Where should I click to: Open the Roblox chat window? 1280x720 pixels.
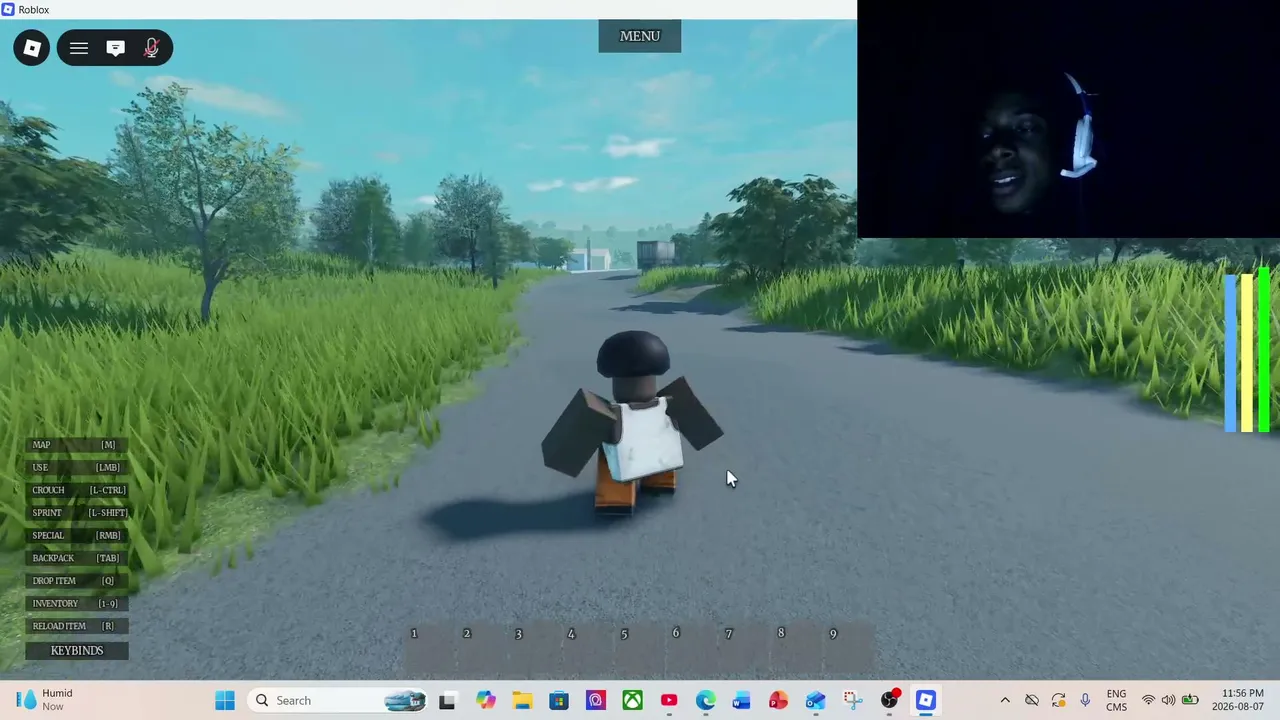115,48
